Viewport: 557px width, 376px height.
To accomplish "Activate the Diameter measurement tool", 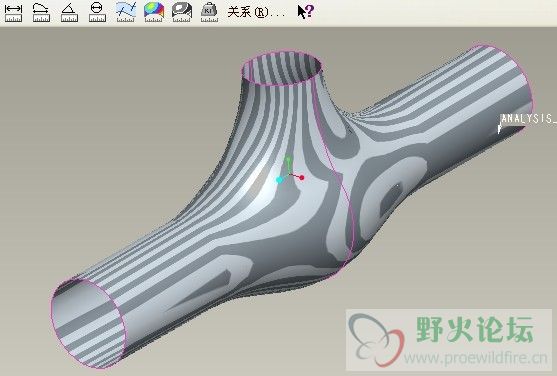I will pyautogui.click(x=97, y=12).
